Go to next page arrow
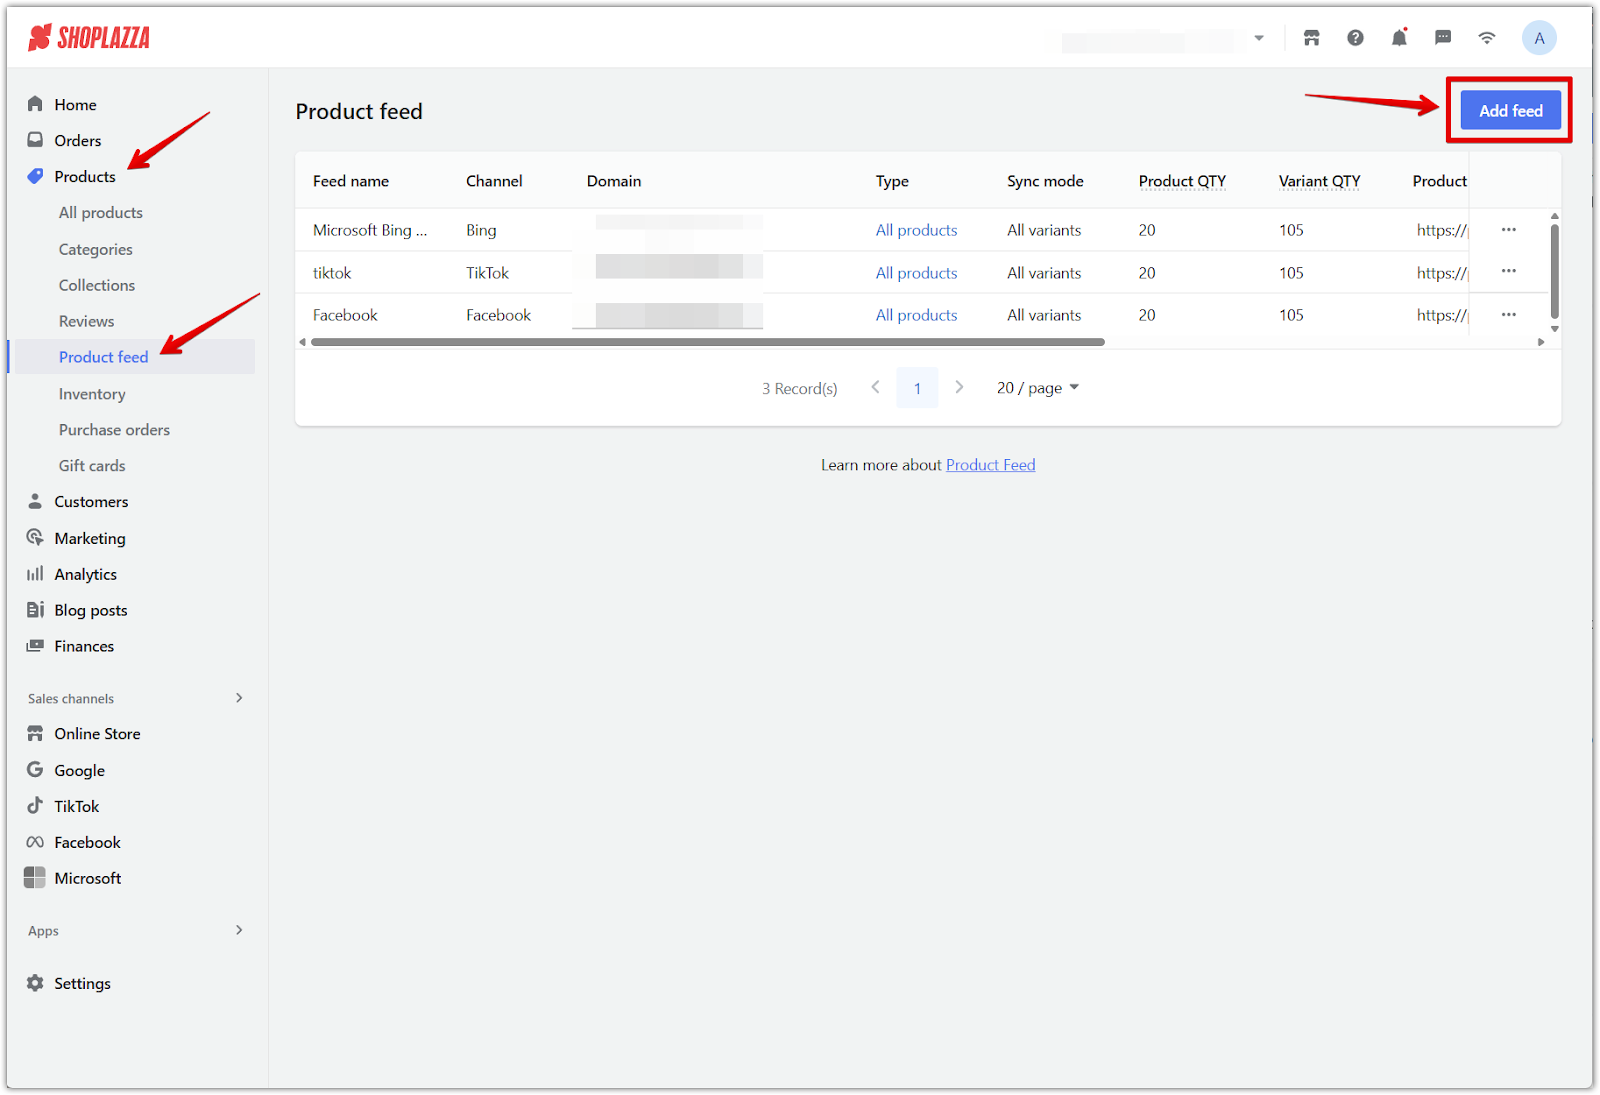This screenshot has height=1095, width=1600. 959,387
